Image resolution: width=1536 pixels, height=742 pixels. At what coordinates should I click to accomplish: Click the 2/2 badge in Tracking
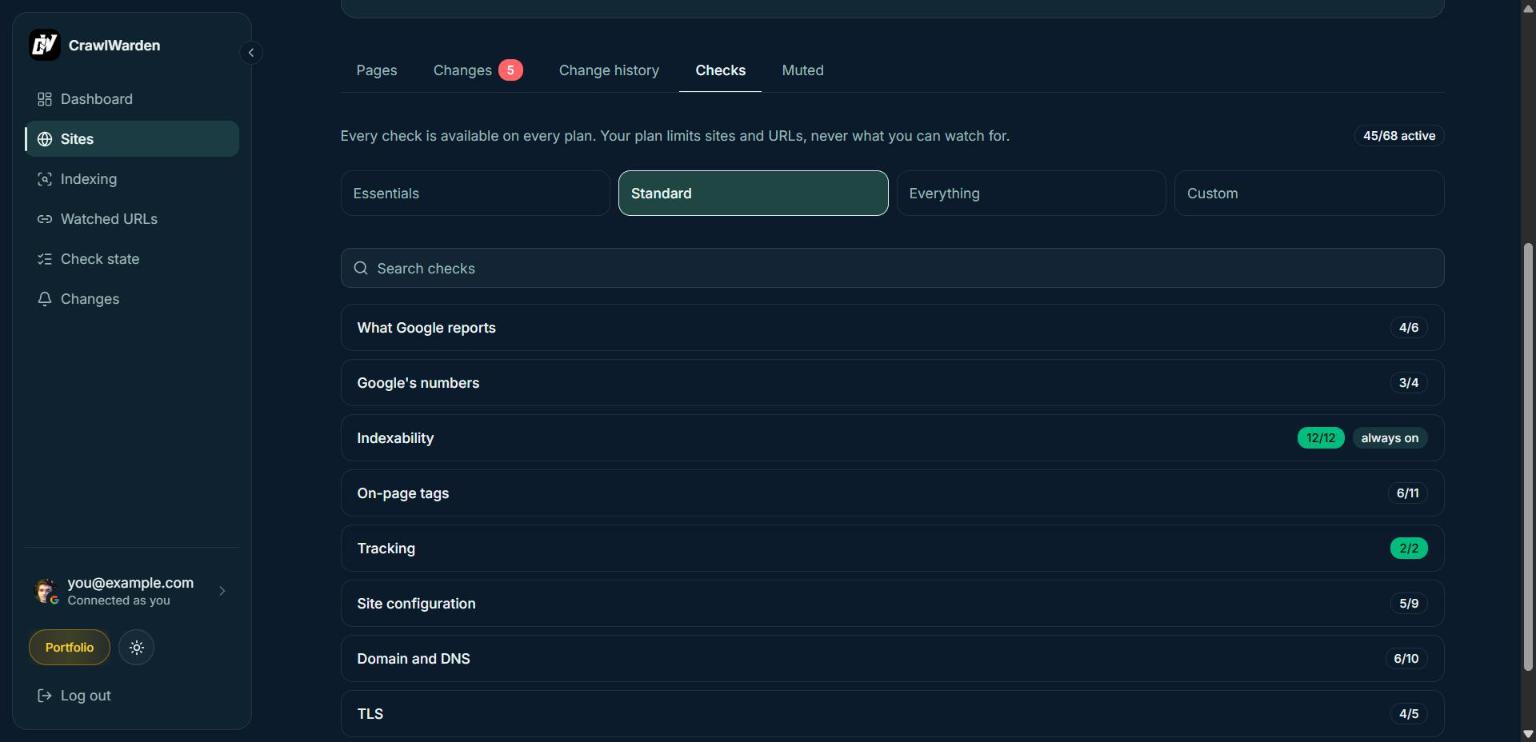pos(1408,548)
